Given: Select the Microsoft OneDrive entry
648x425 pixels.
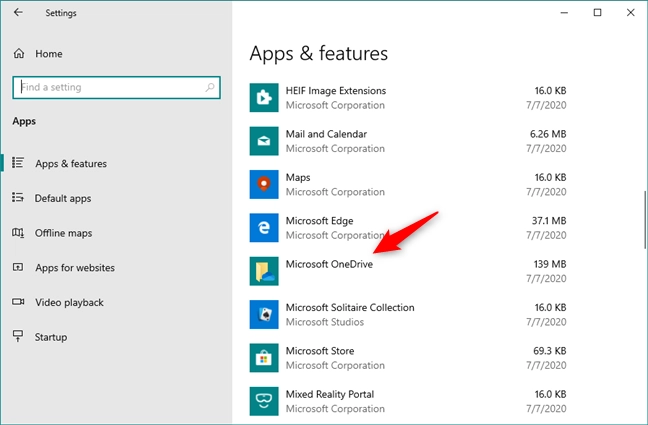Looking at the screenshot, I should [x=408, y=271].
